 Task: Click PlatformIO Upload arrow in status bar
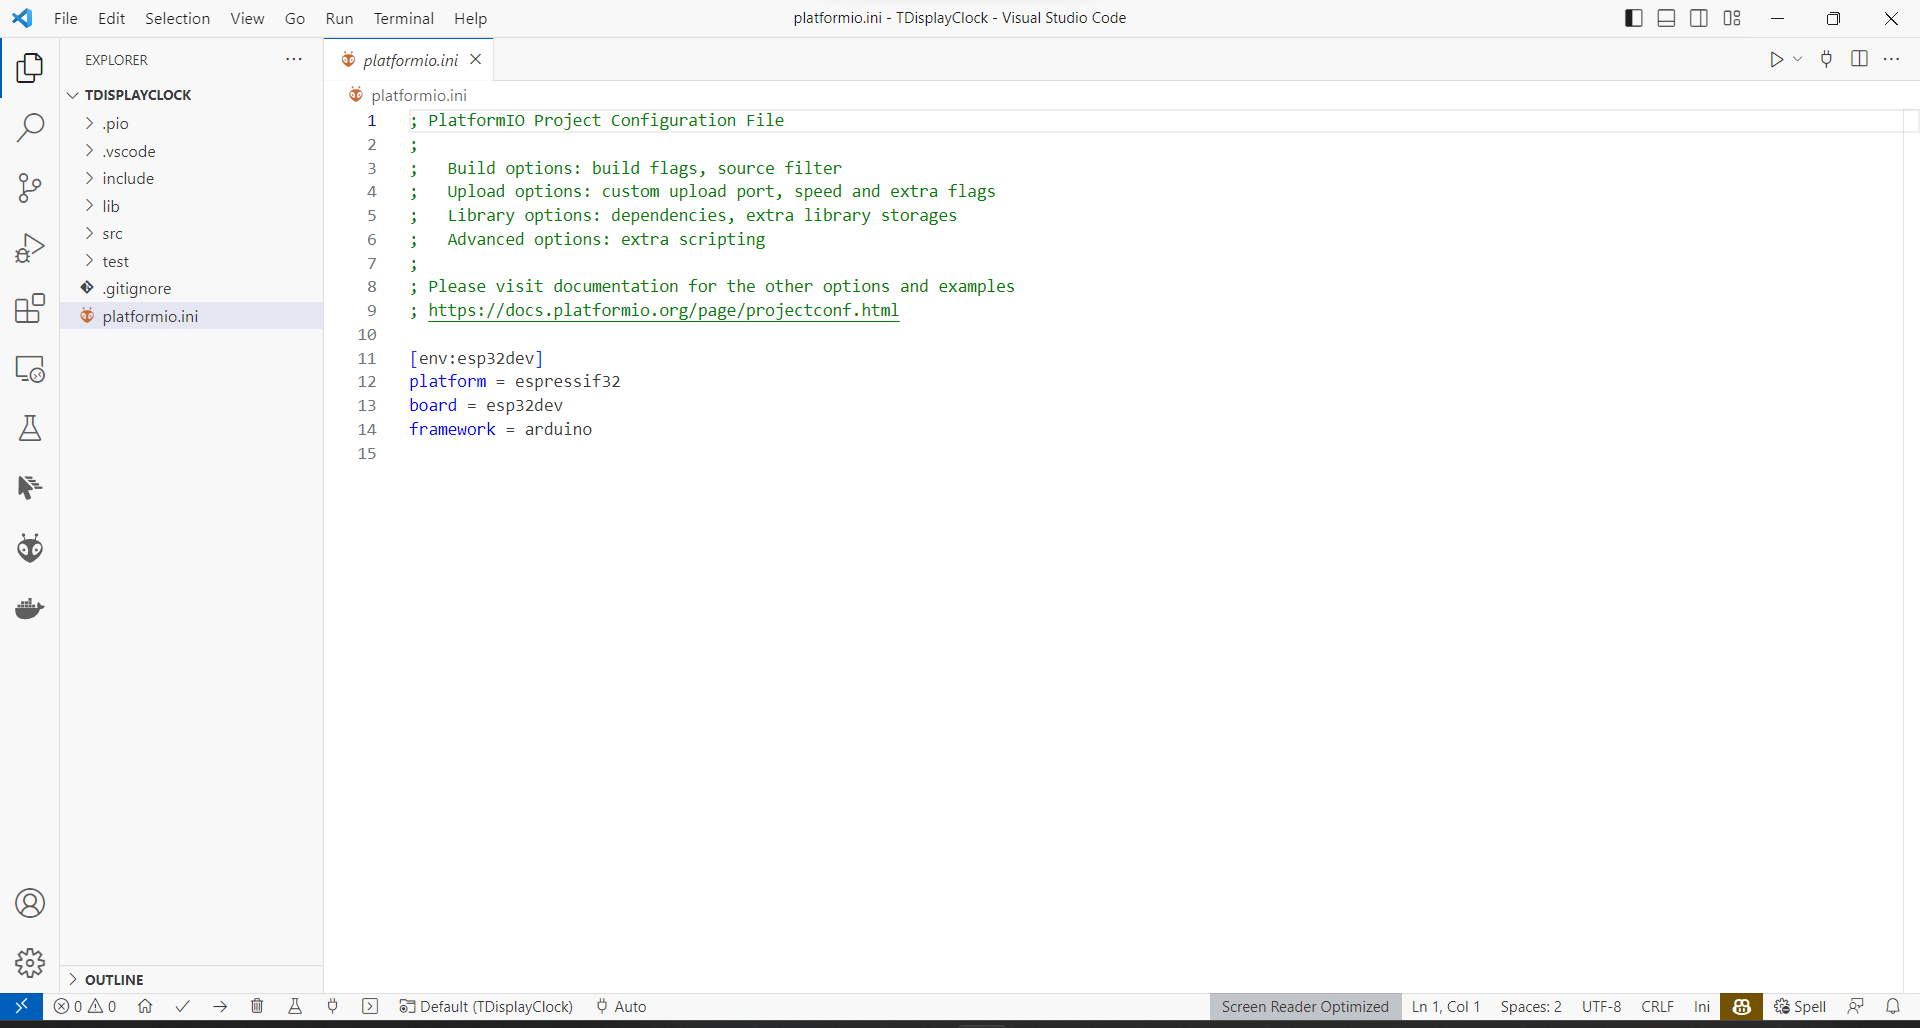coord(220,1006)
